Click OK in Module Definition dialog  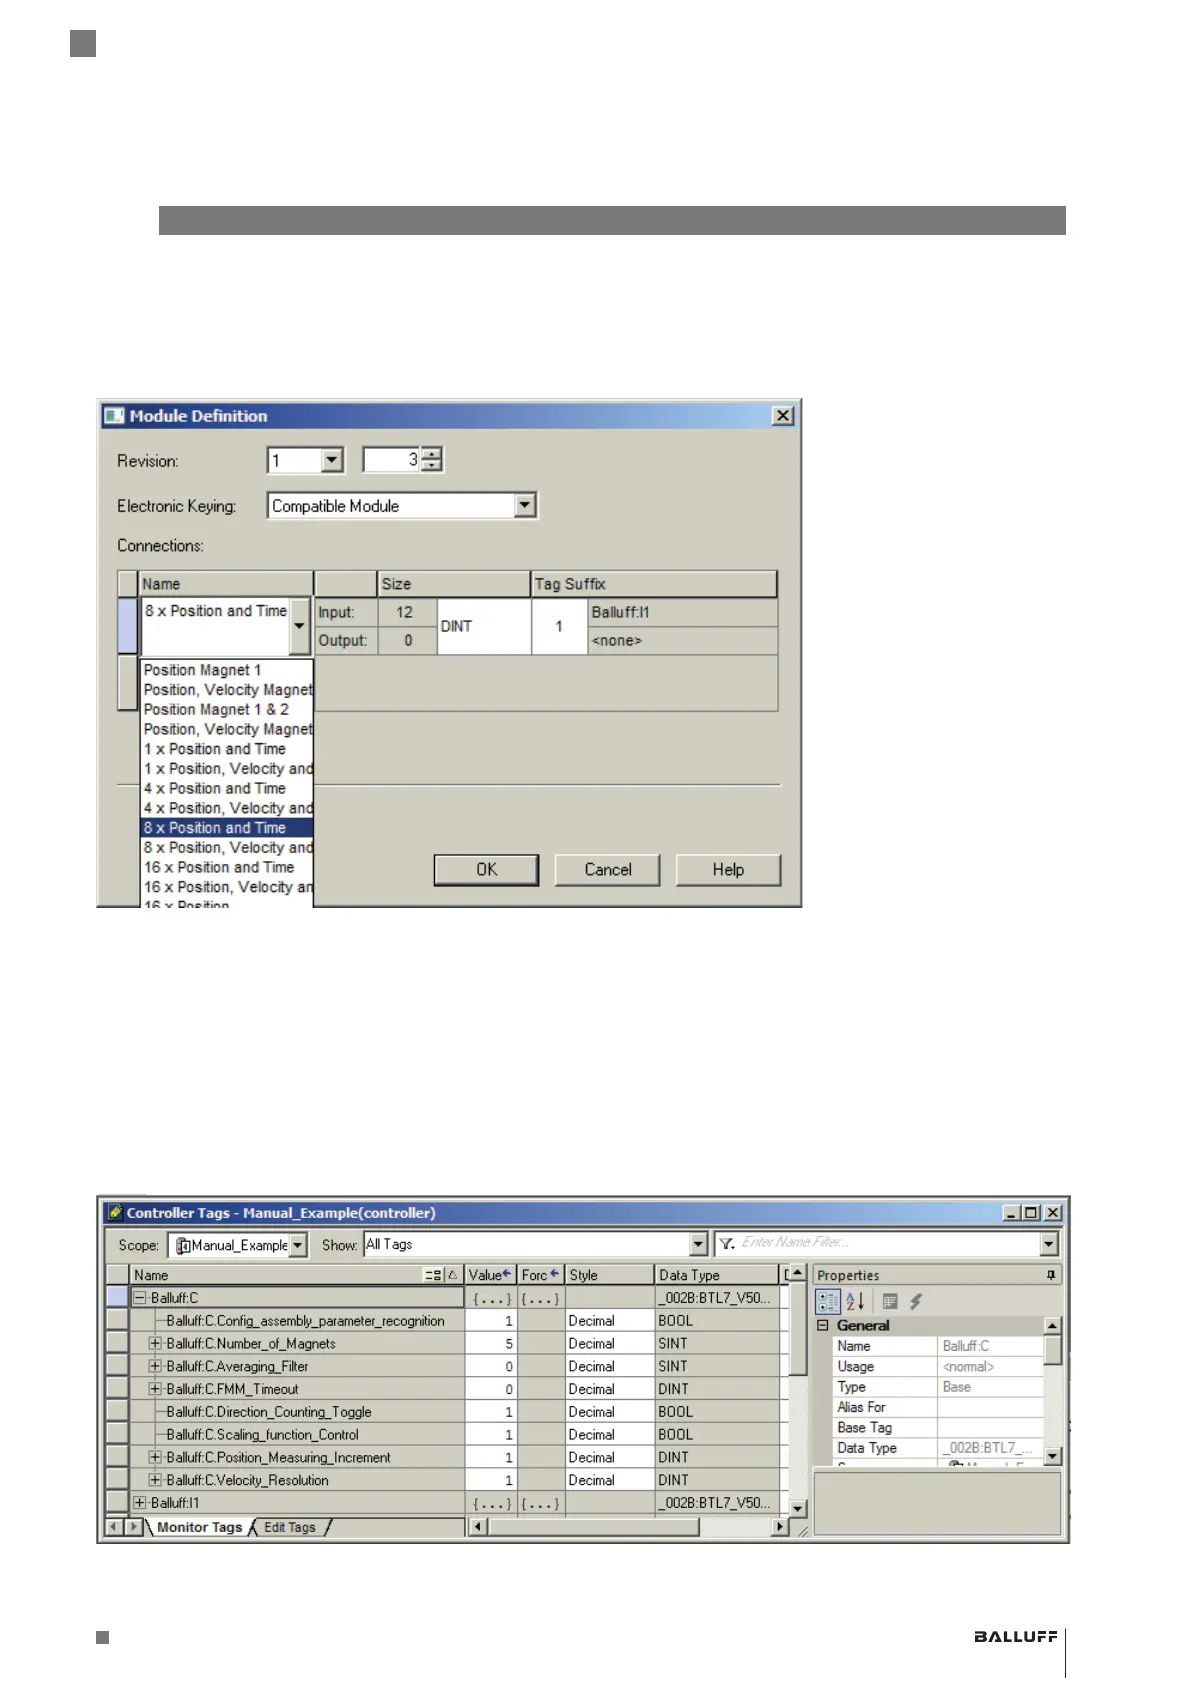(486, 870)
